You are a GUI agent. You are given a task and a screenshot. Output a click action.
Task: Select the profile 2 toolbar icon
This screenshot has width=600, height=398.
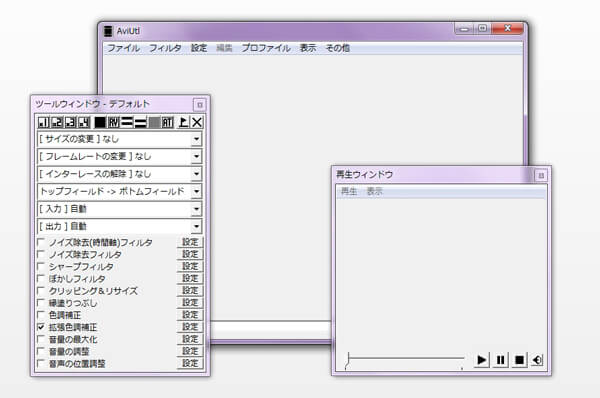[57, 122]
